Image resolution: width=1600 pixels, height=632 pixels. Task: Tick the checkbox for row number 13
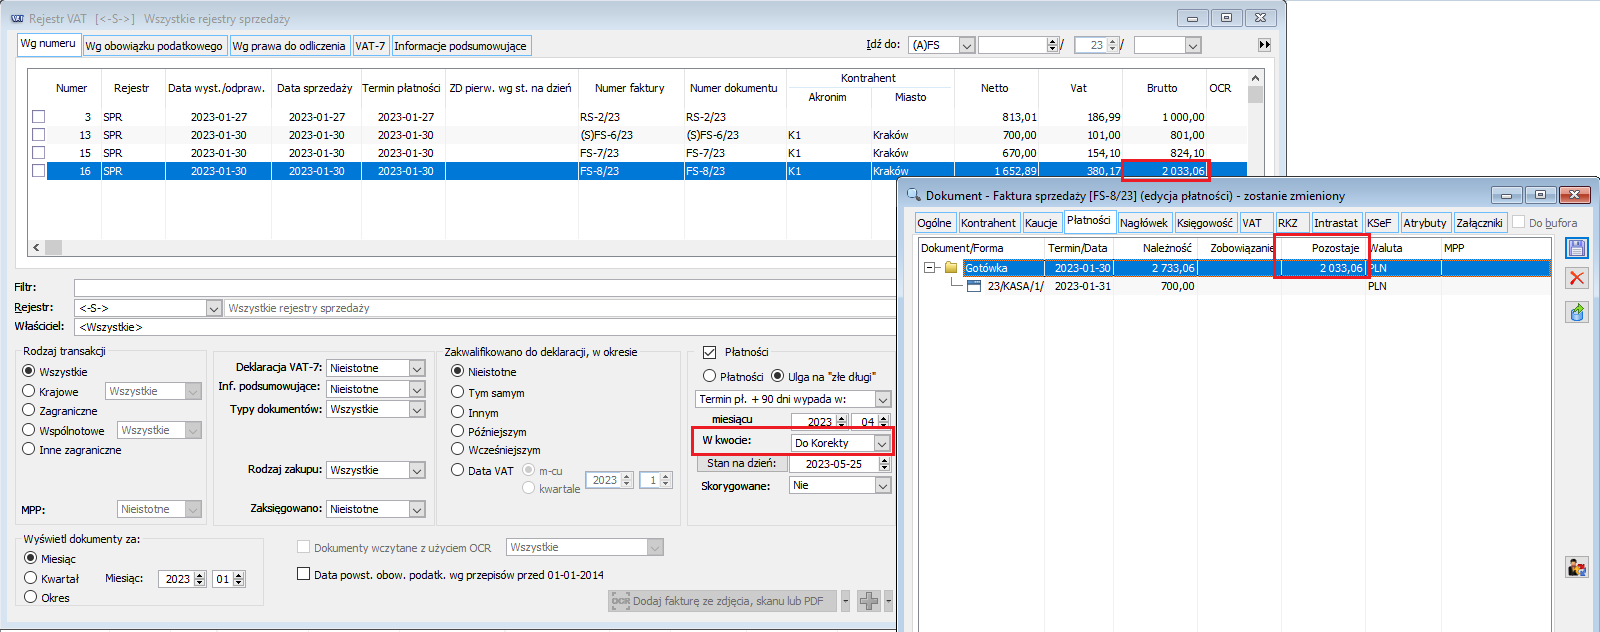pos(38,135)
